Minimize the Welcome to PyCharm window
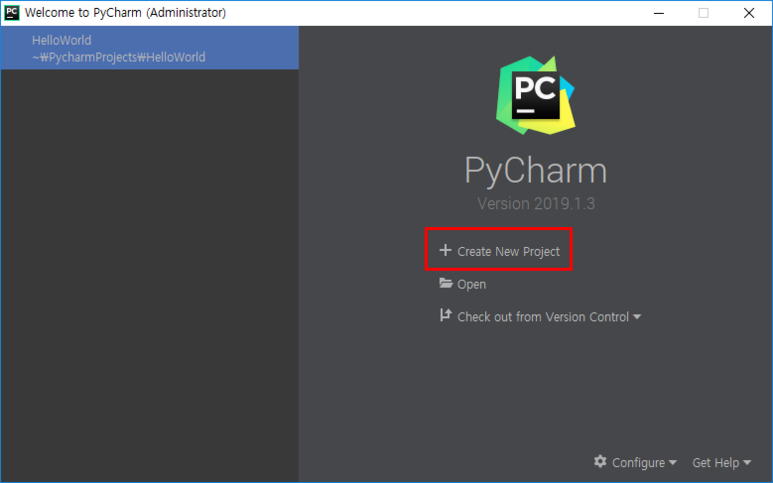The image size is (773, 483). pyautogui.click(x=659, y=13)
